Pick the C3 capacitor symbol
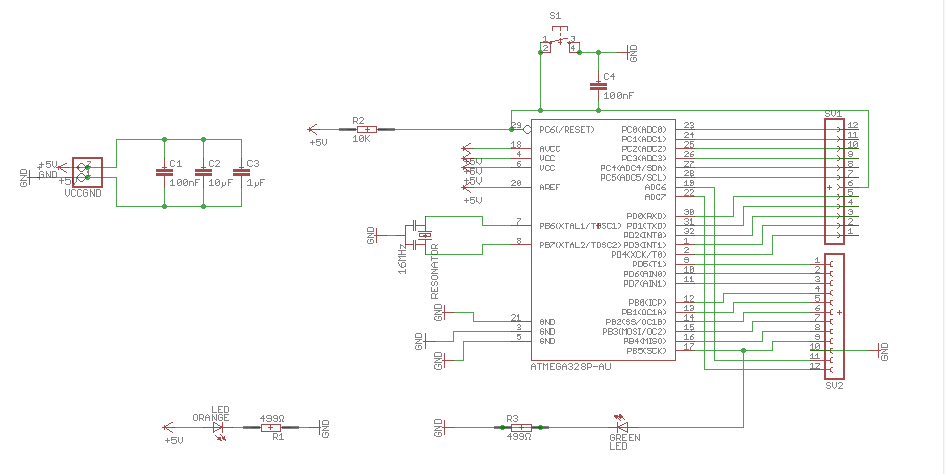The image size is (945, 474). tap(241, 172)
